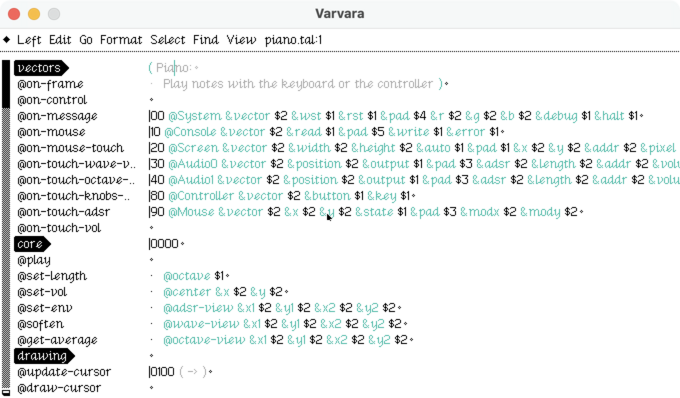The image size is (680, 398).
Task: Select @on-touch-vol in the sidebar
Action: click(59, 228)
